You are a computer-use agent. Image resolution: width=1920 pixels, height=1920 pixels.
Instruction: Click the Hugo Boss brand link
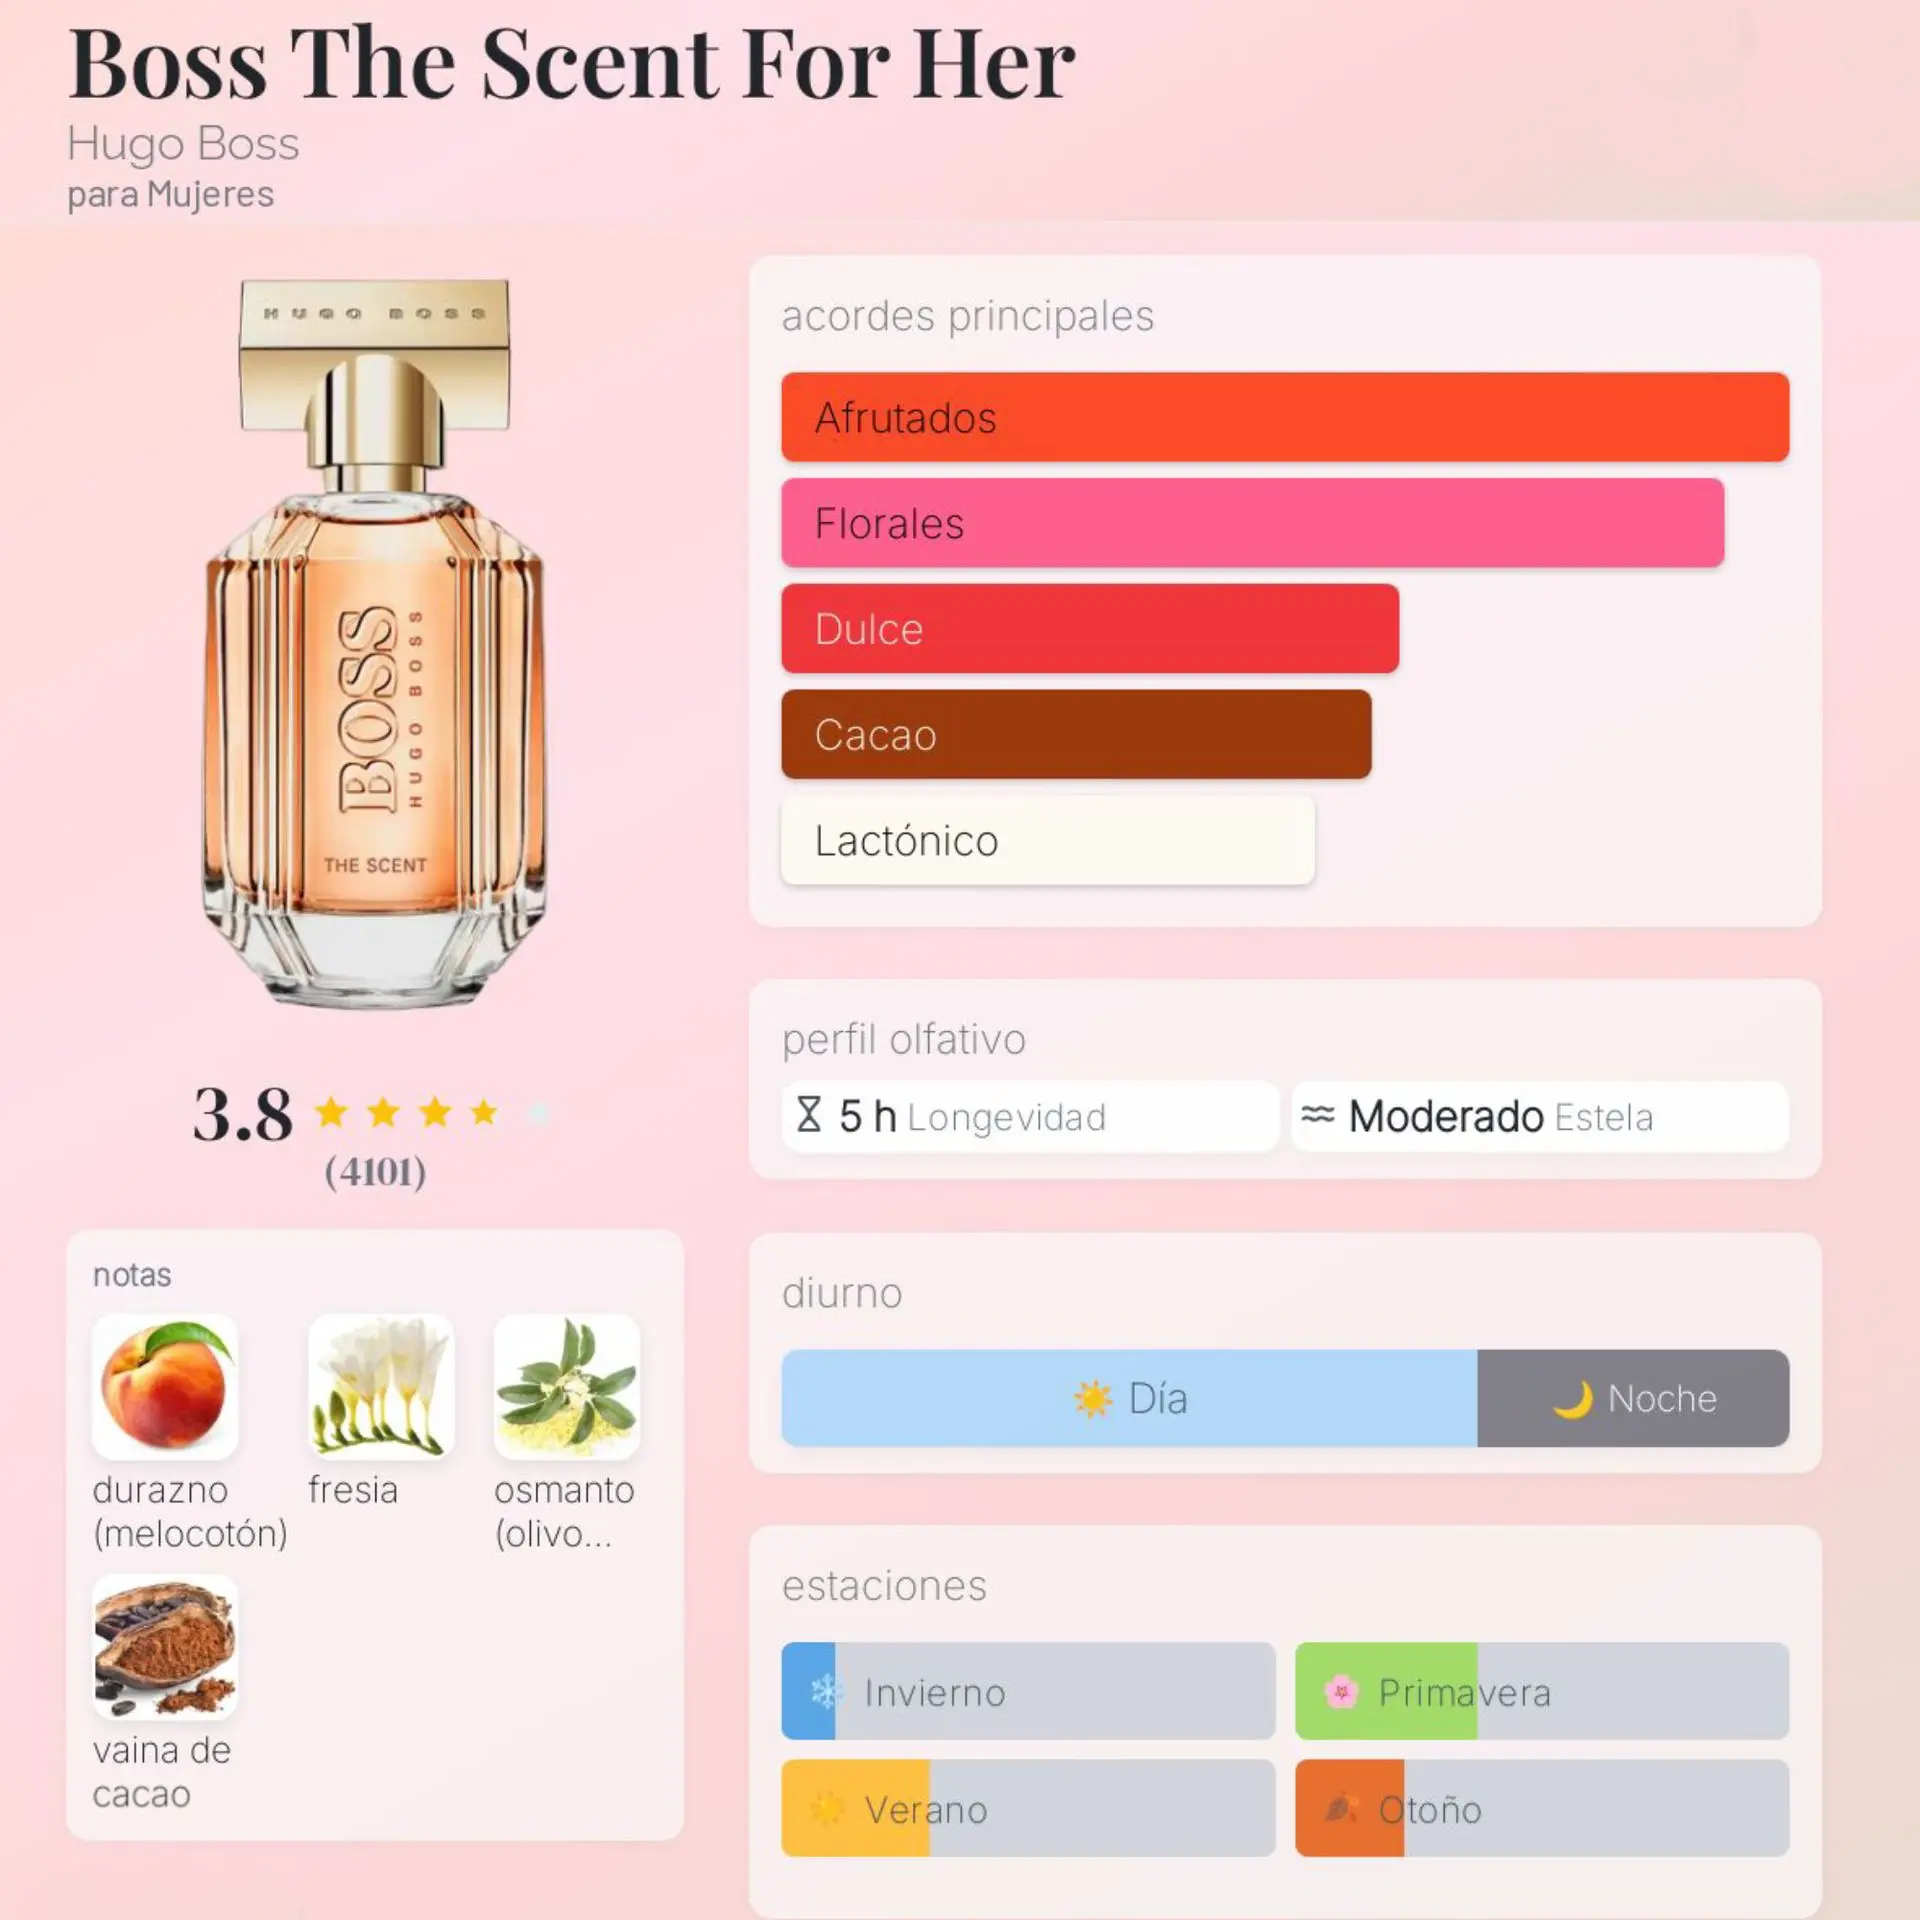pyautogui.click(x=183, y=144)
